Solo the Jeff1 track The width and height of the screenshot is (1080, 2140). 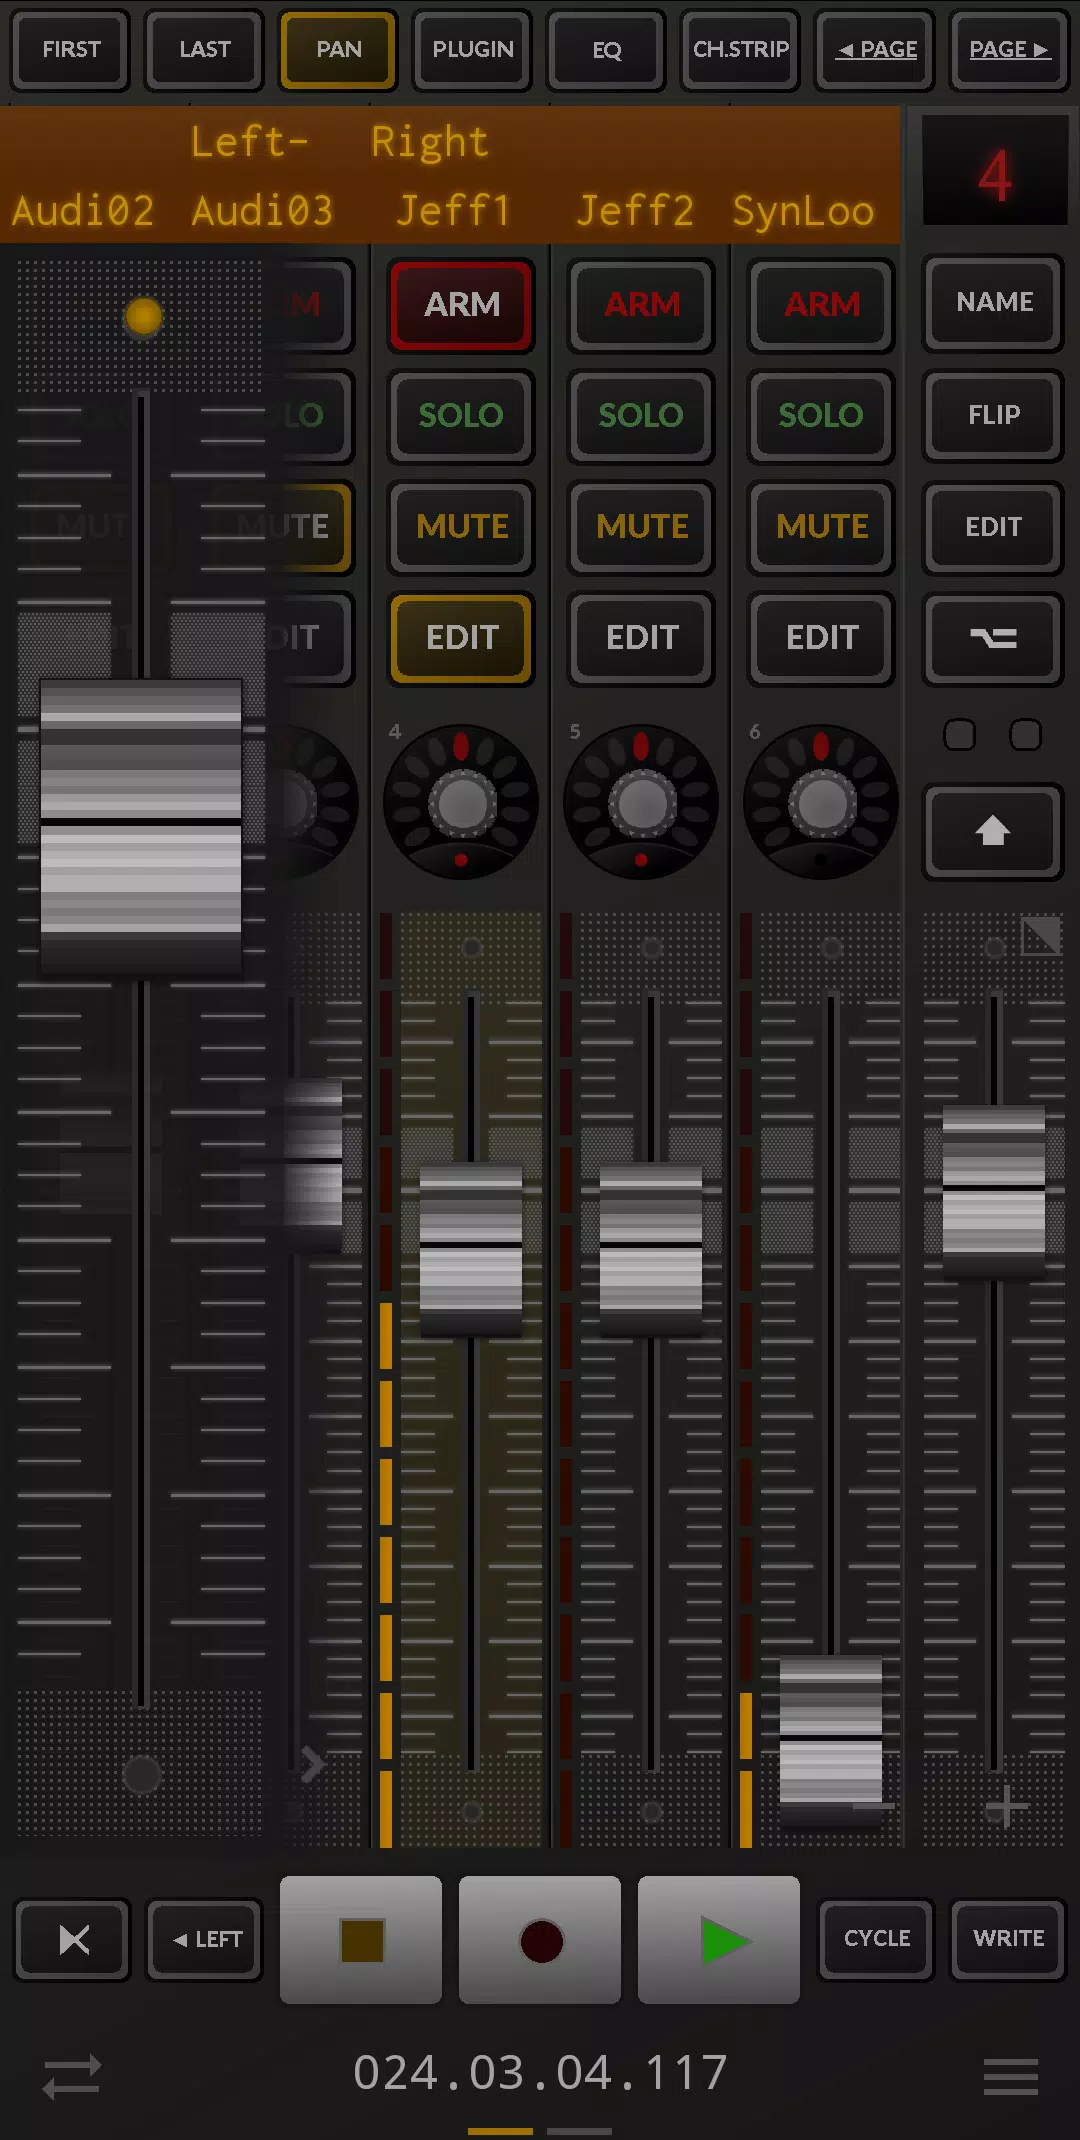pos(461,416)
